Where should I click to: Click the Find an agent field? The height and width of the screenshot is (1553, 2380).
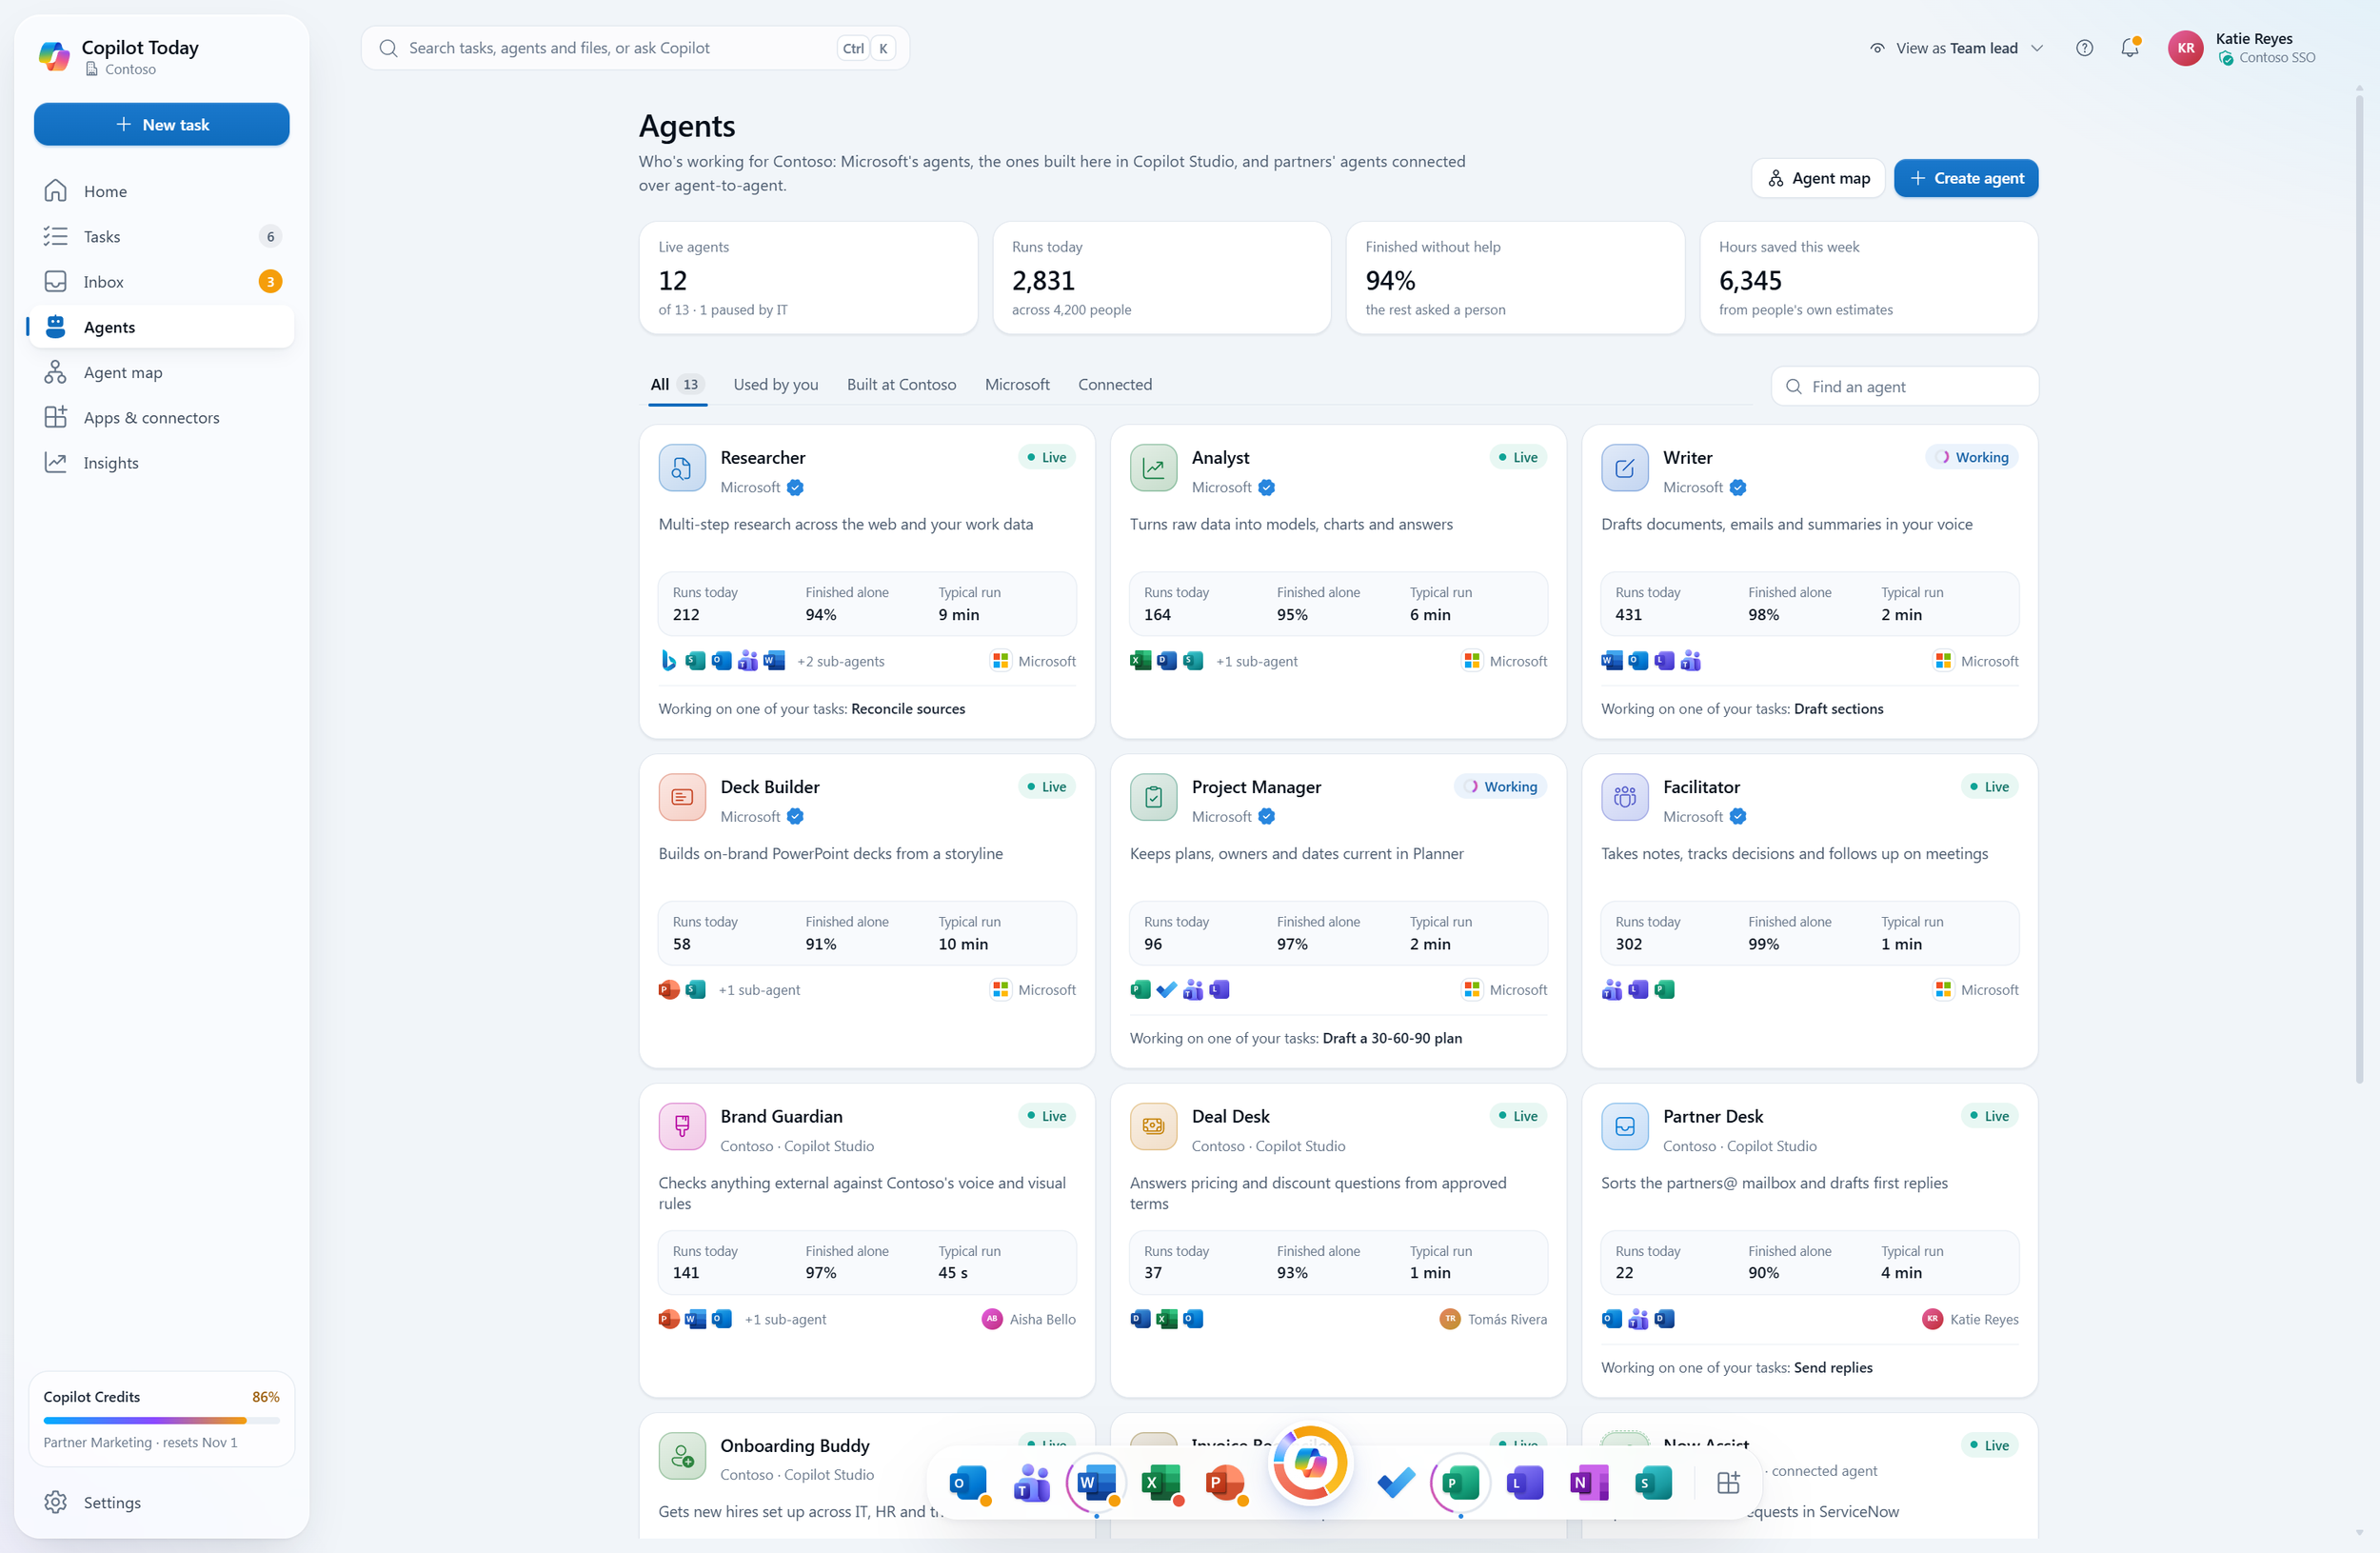[x=1905, y=387]
